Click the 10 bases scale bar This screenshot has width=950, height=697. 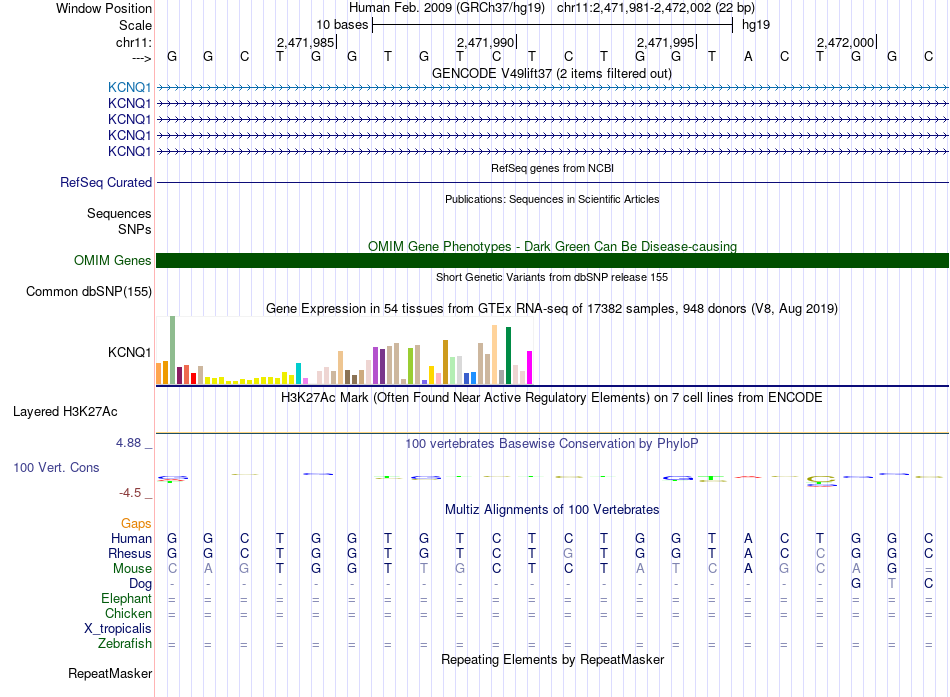click(553, 25)
